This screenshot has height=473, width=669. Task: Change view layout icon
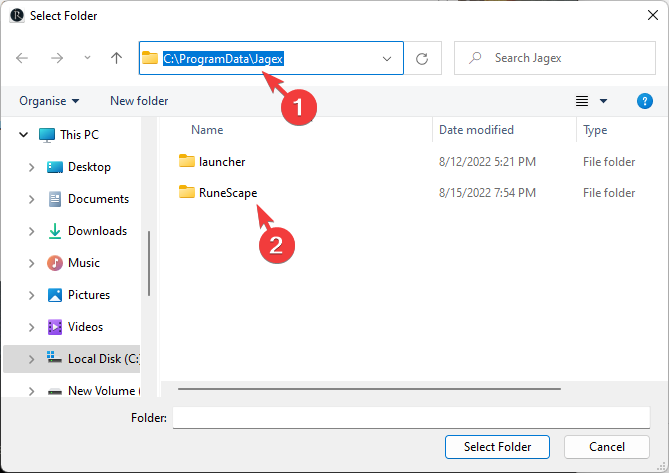582,101
